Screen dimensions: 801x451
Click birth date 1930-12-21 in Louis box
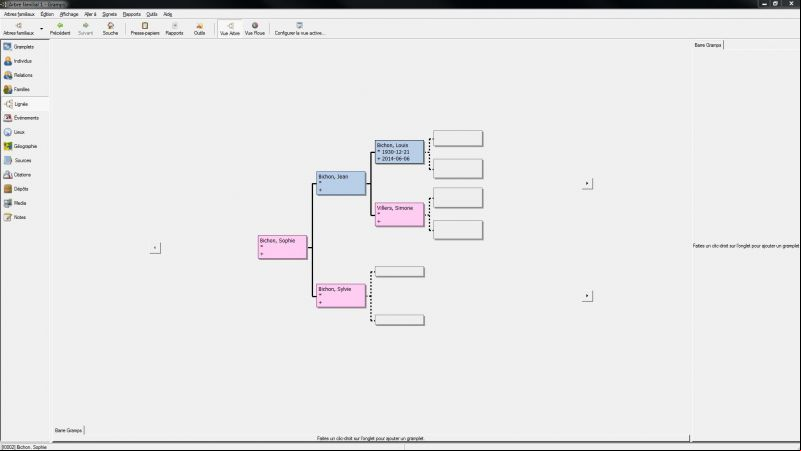pyautogui.click(x=396, y=152)
